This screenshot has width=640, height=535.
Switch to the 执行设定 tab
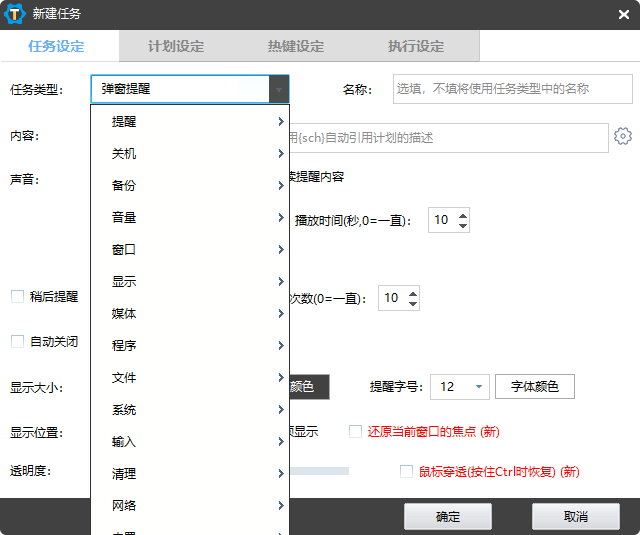tap(416, 46)
